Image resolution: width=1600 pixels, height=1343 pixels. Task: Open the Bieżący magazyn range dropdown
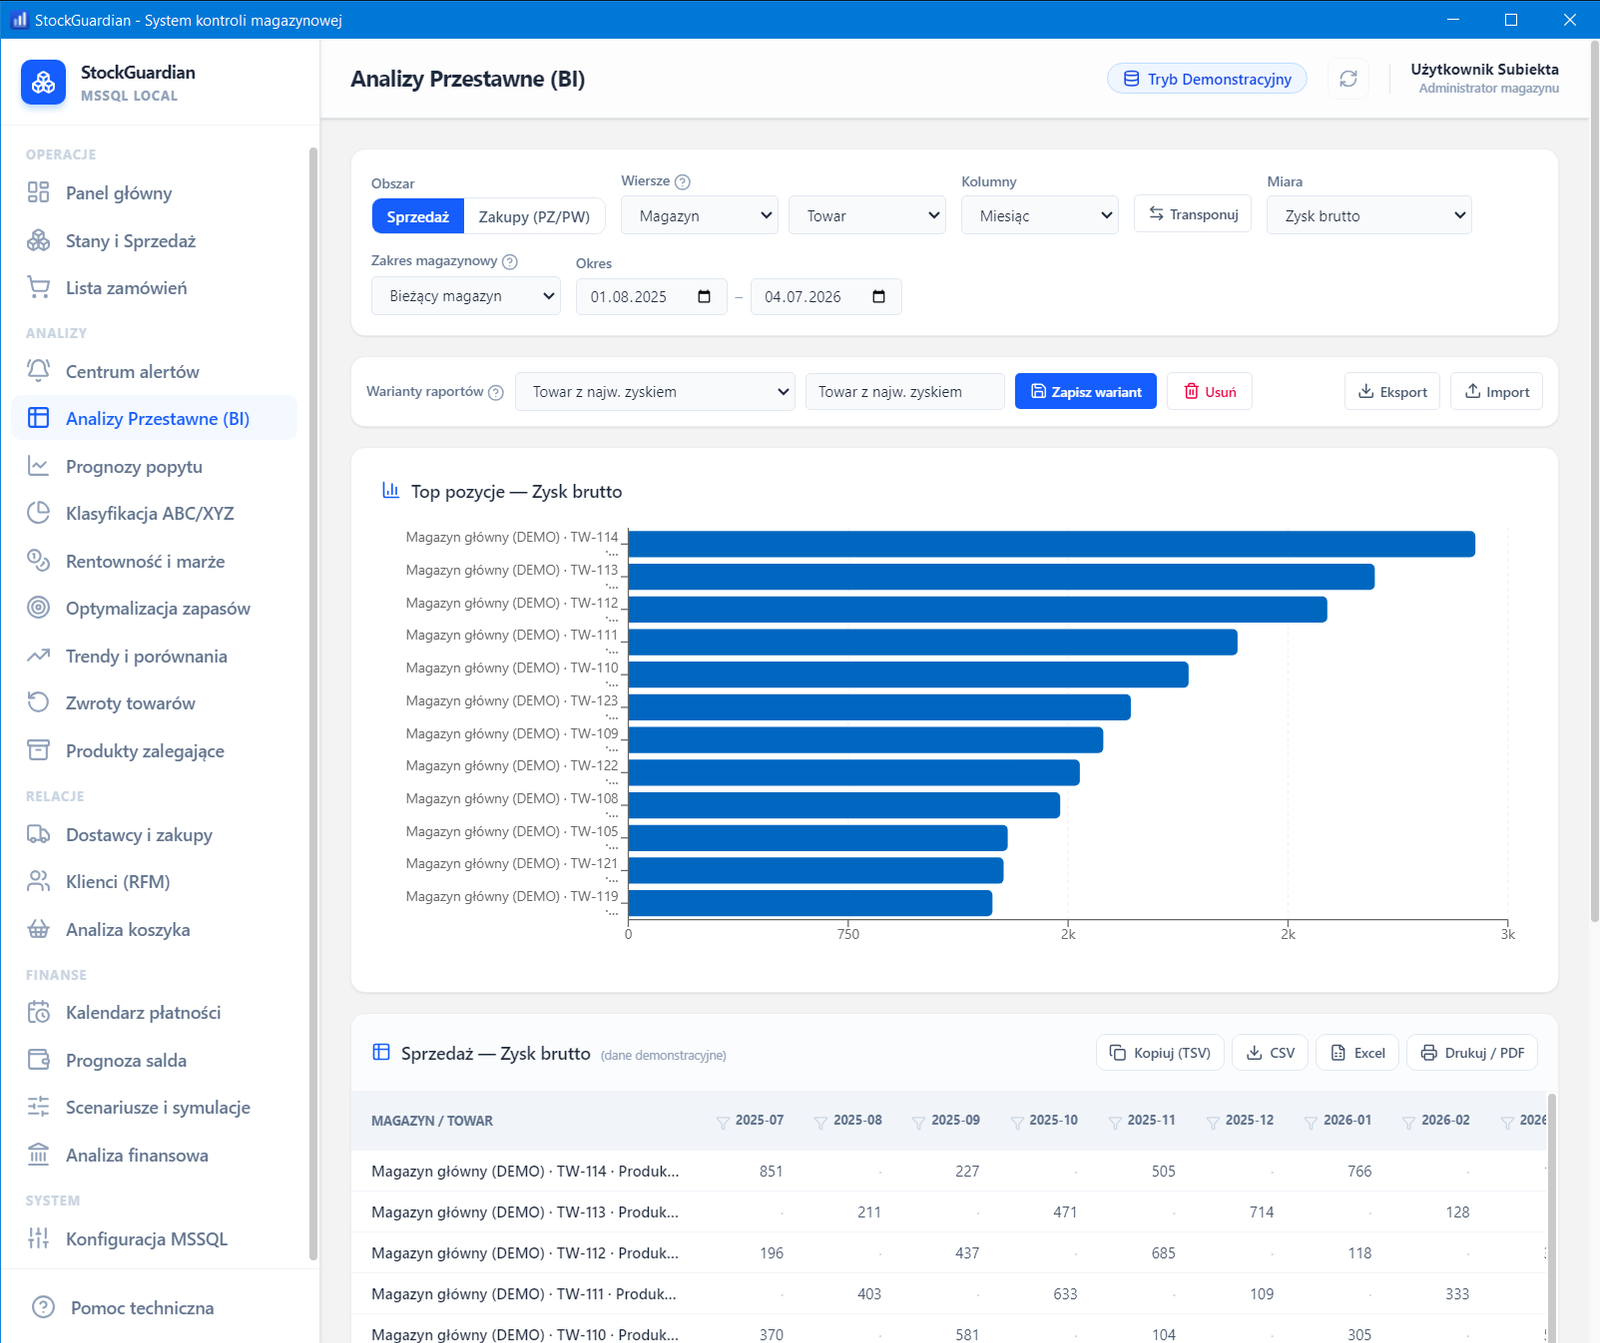pyautogui.click(x=466, y=296)
